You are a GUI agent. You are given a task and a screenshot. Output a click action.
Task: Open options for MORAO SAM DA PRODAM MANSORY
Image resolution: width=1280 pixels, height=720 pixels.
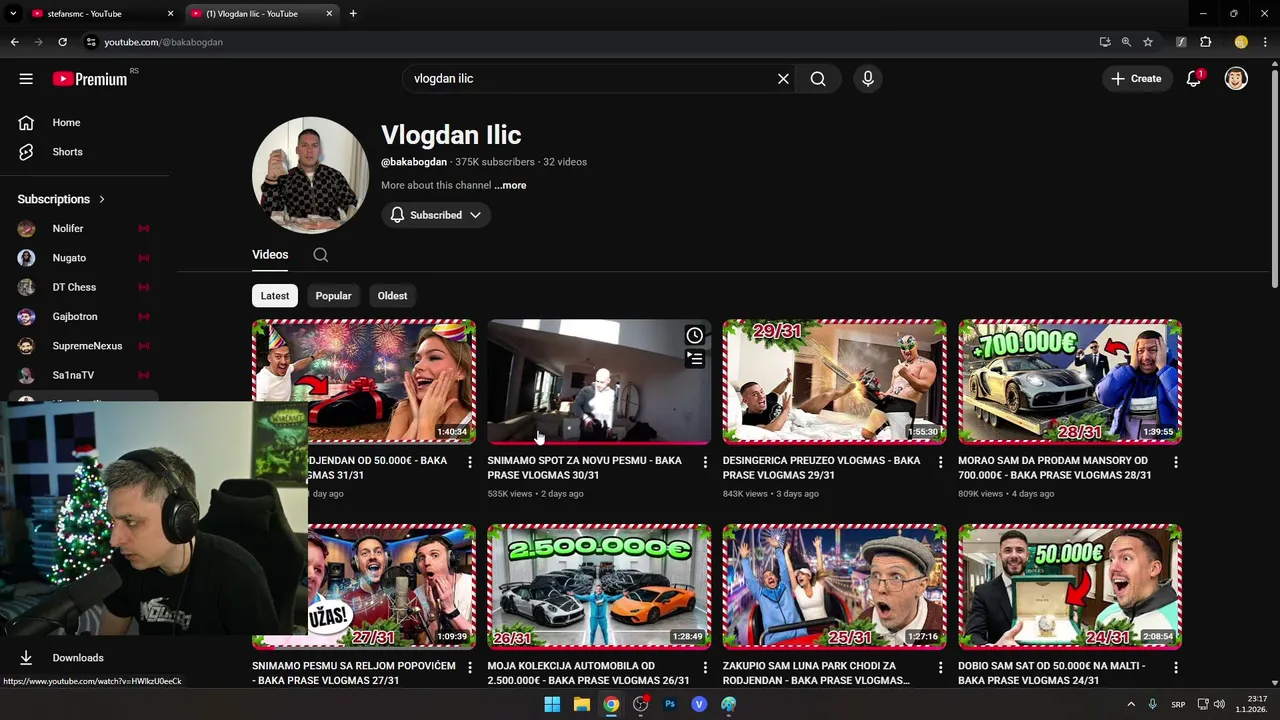pyautogui.click(x=1175, y=462)
